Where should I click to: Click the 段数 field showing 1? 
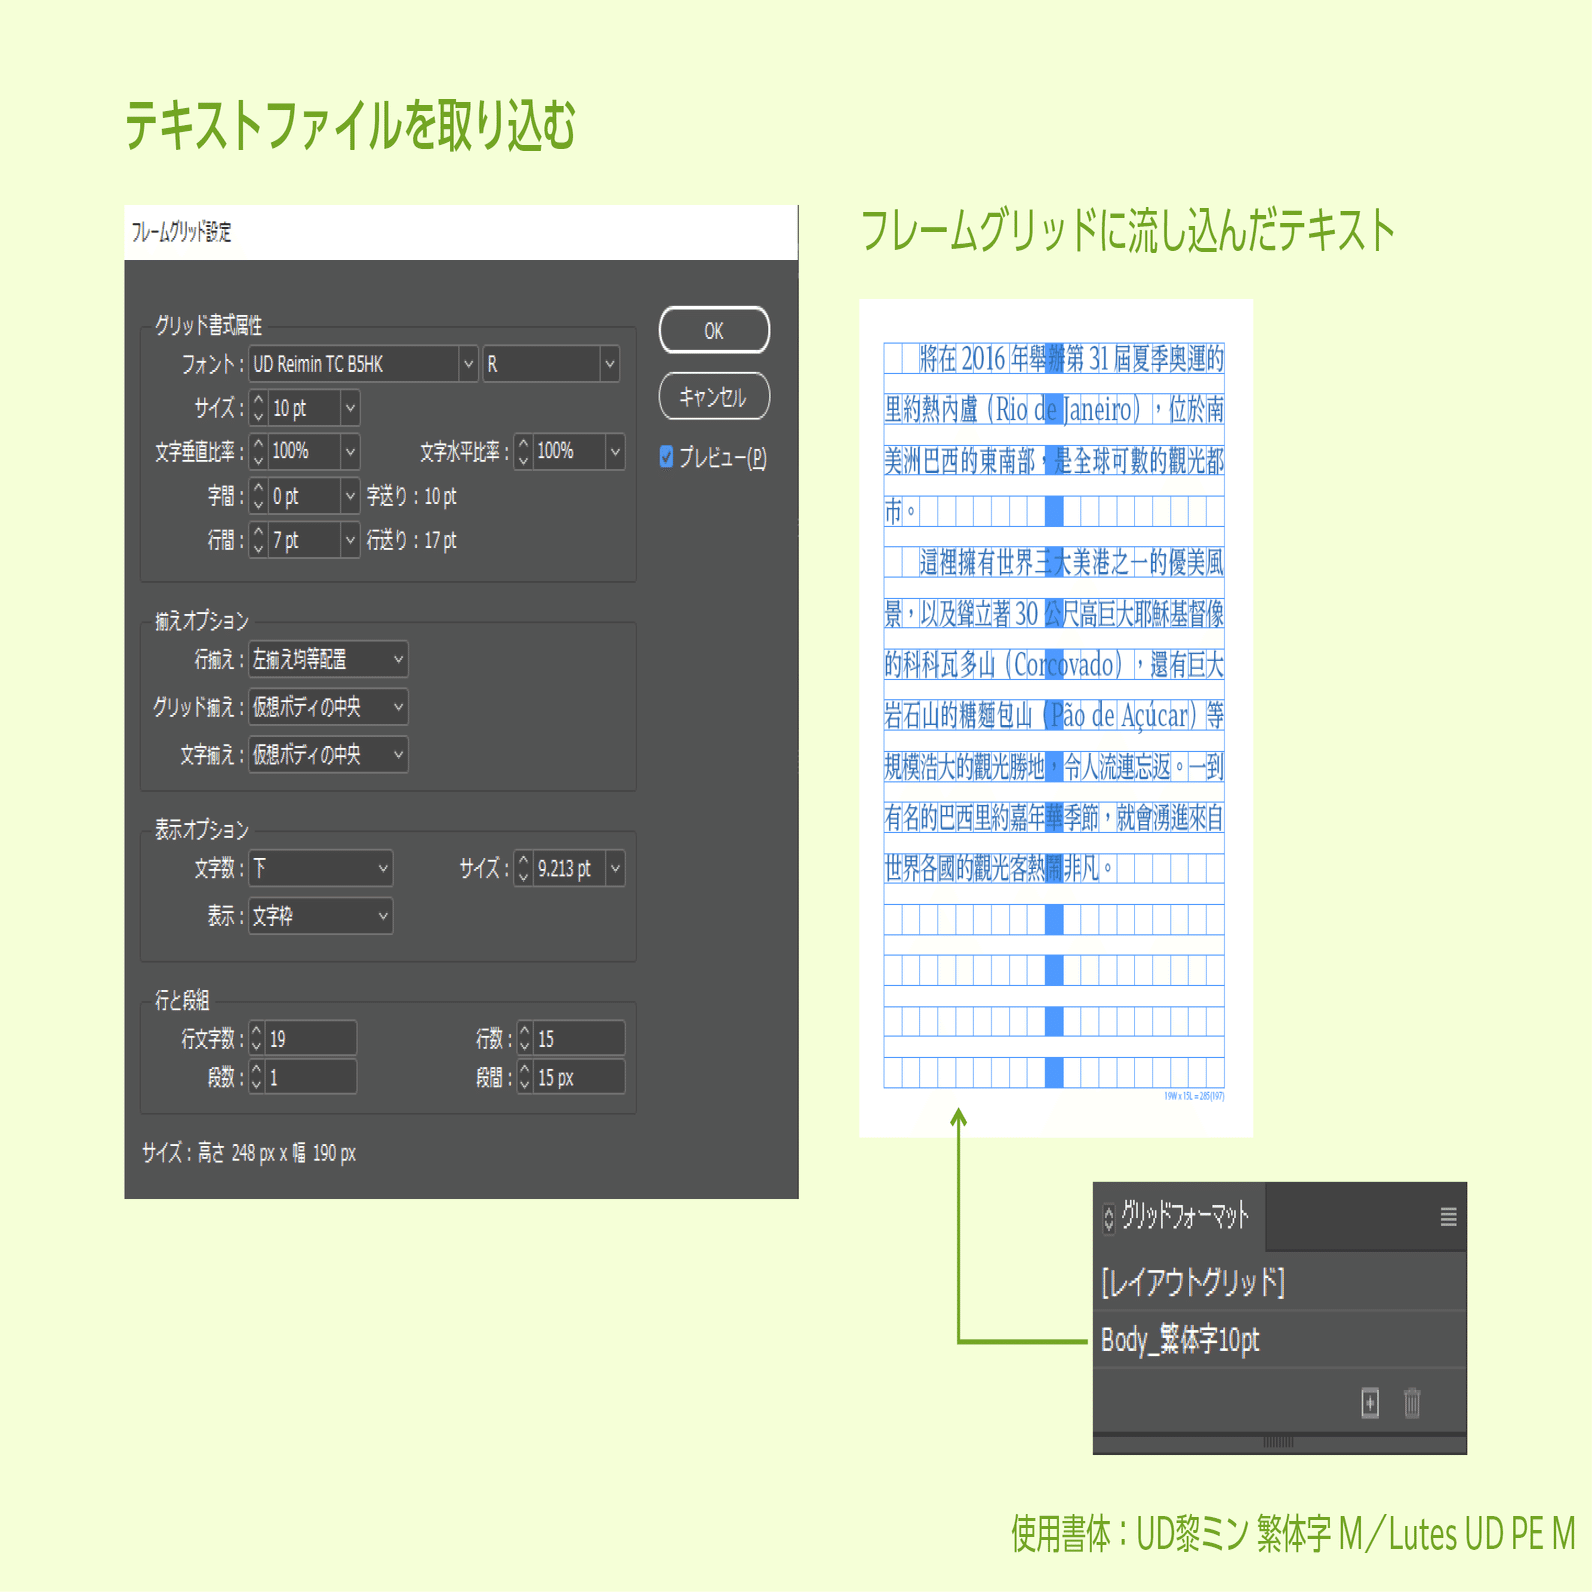pos(311,1077)
